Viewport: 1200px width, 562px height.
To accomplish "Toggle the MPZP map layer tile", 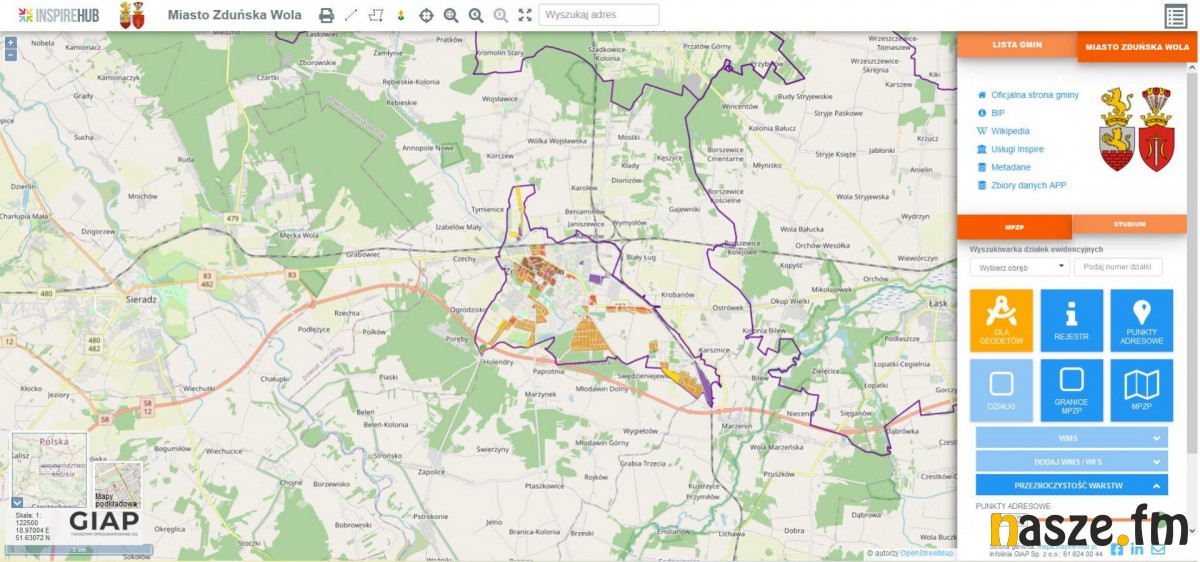I will coord(1141,390).
